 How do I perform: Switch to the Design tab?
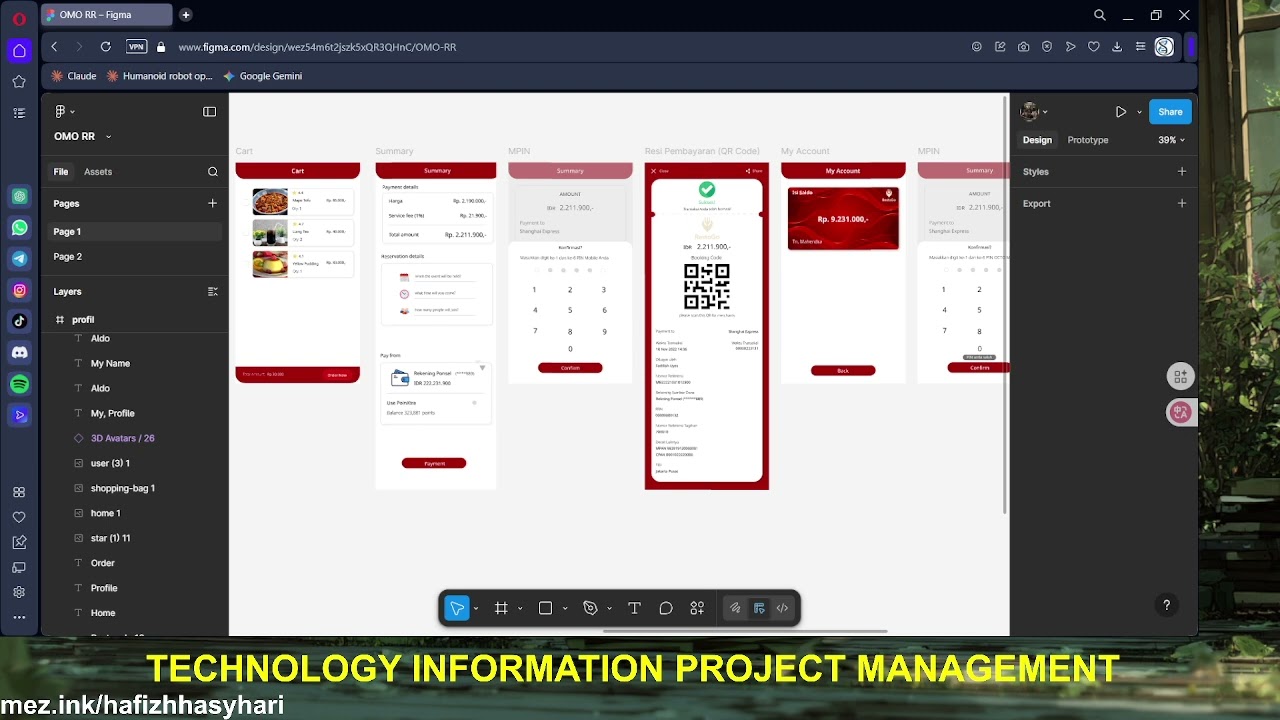pyautogui.click(x=1037, y=140)
